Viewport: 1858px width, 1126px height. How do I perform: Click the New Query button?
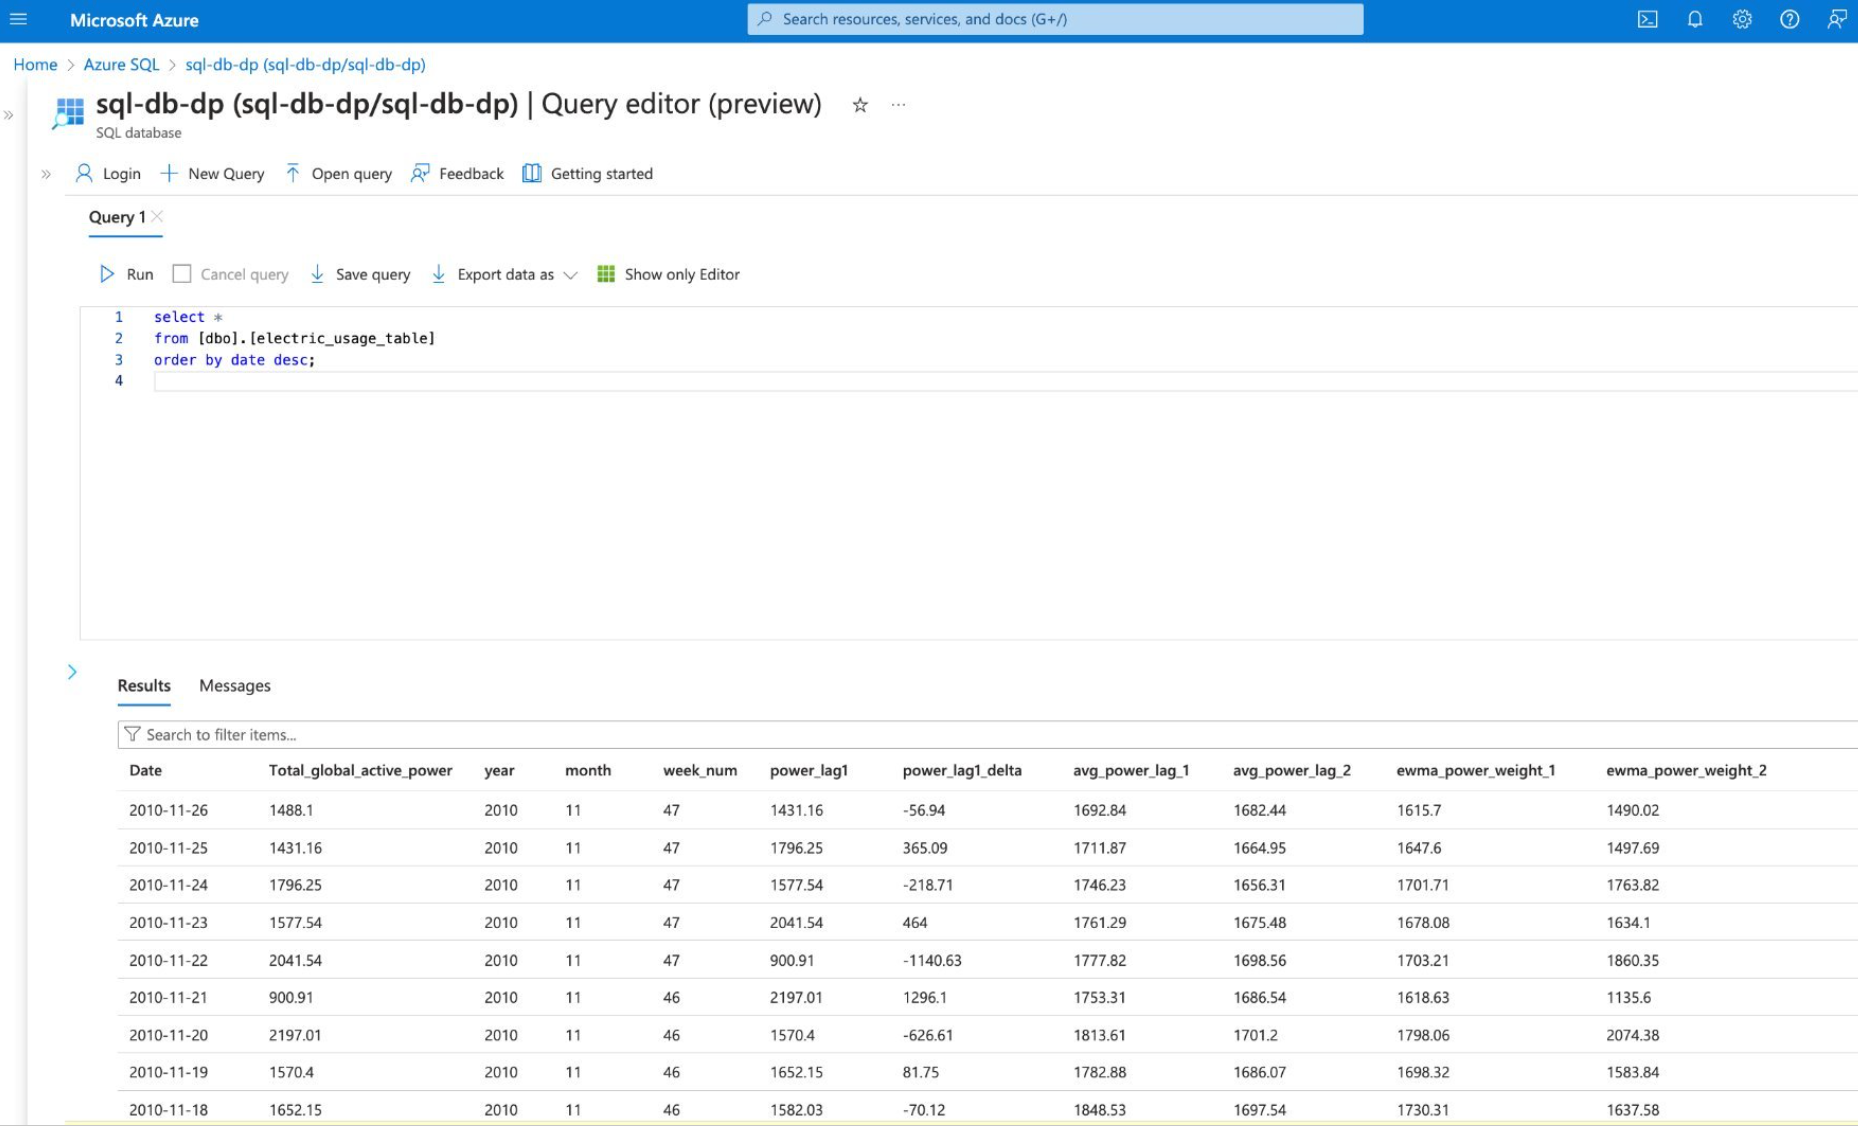(x=212, y=174)
